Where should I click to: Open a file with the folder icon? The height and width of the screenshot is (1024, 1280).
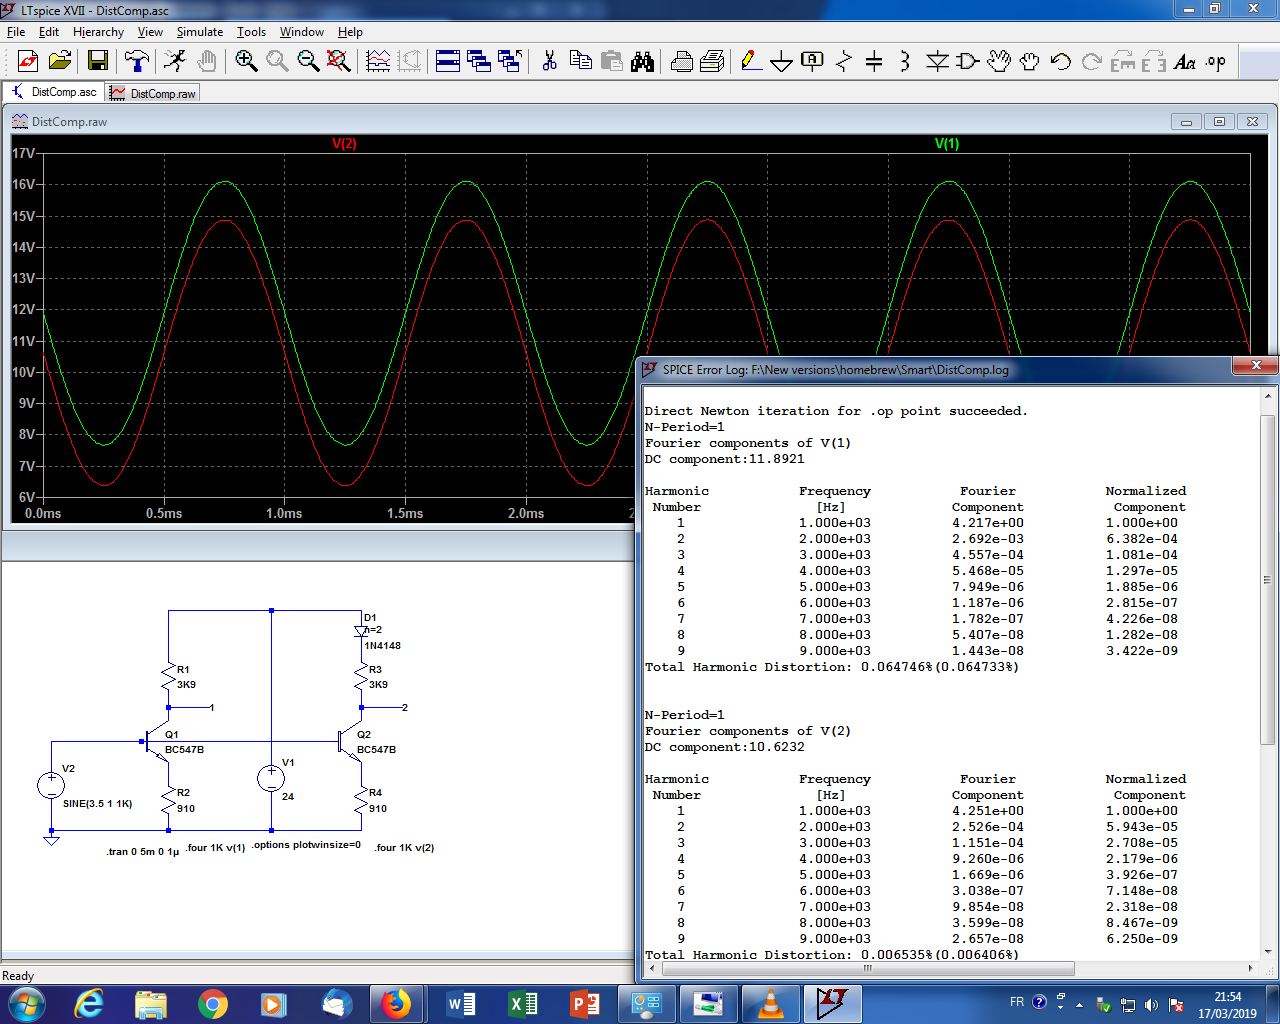[x=60, y=62]
